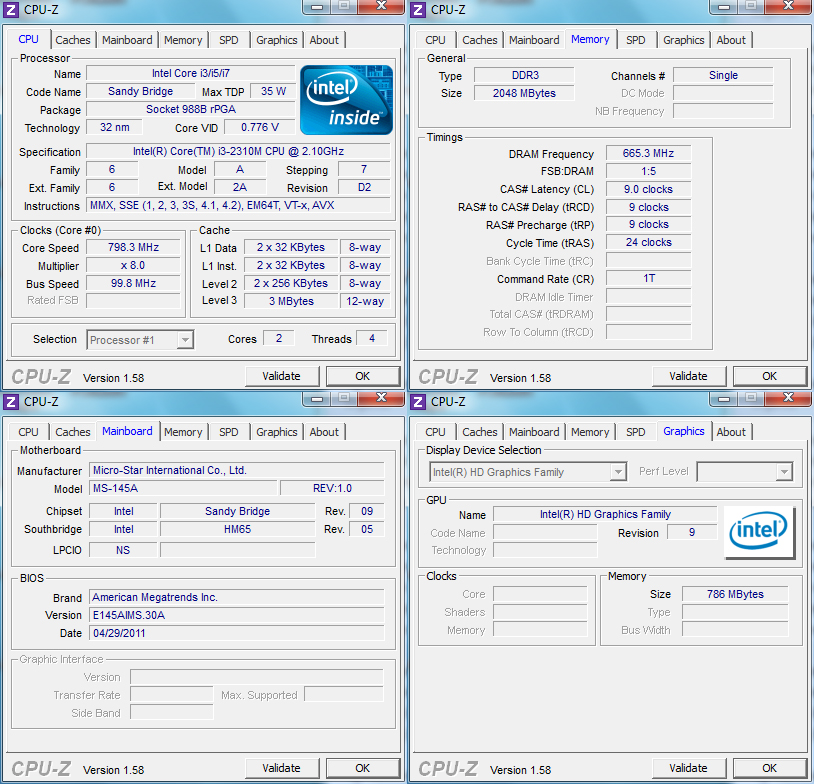Image resolution: width=814 pixels, height=784 pixels.
Task: Click the Multiplier value x 8.0
Action: pyautogui.click(x=133, y=265)
